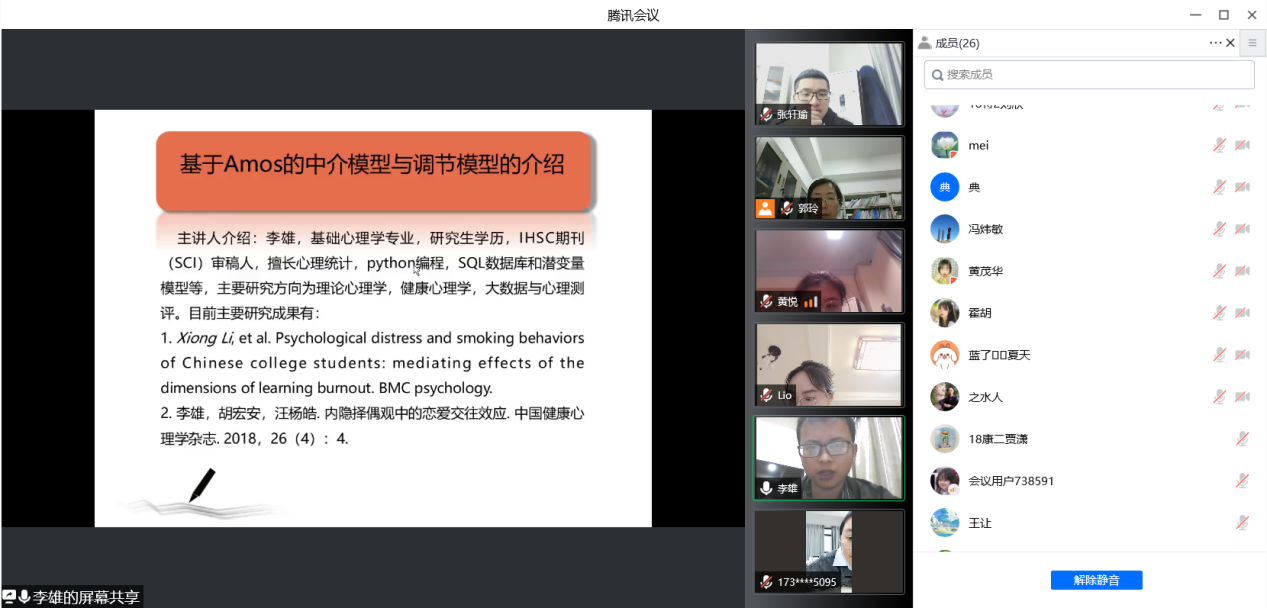Click the camera-off icon for 冯炜敏
The height and width of the screenshot is (608, 1267).
(1242, 229)
